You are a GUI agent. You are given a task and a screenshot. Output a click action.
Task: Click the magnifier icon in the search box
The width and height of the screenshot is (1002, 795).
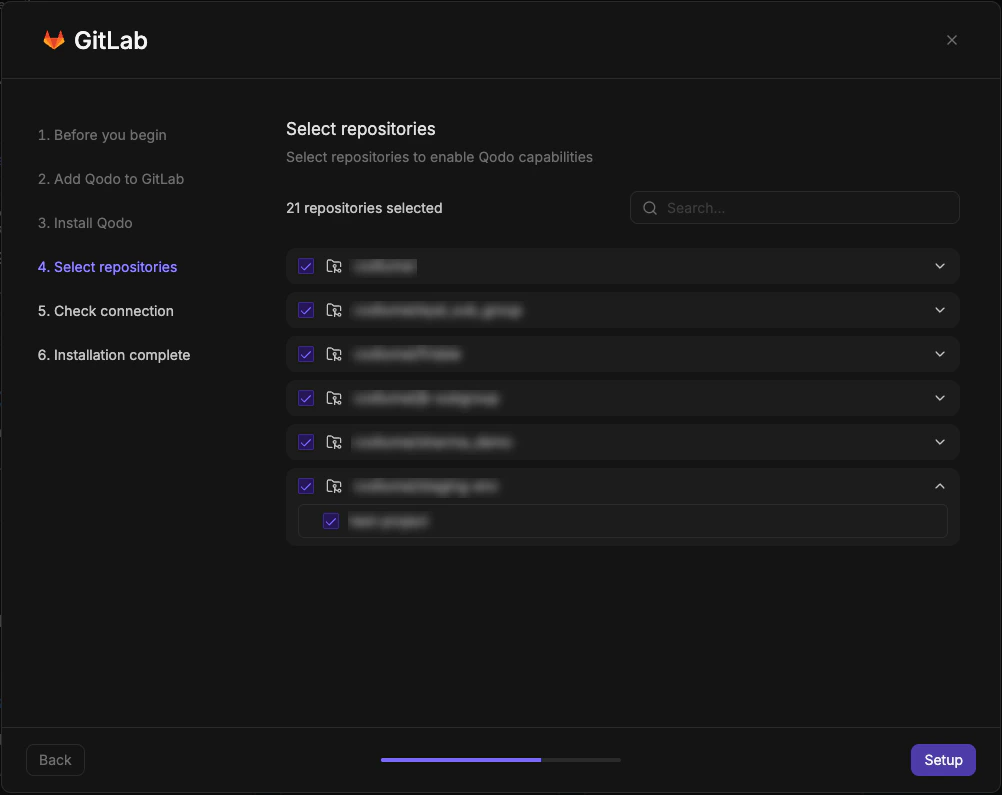pyautogui.click(x=650, y=208)
